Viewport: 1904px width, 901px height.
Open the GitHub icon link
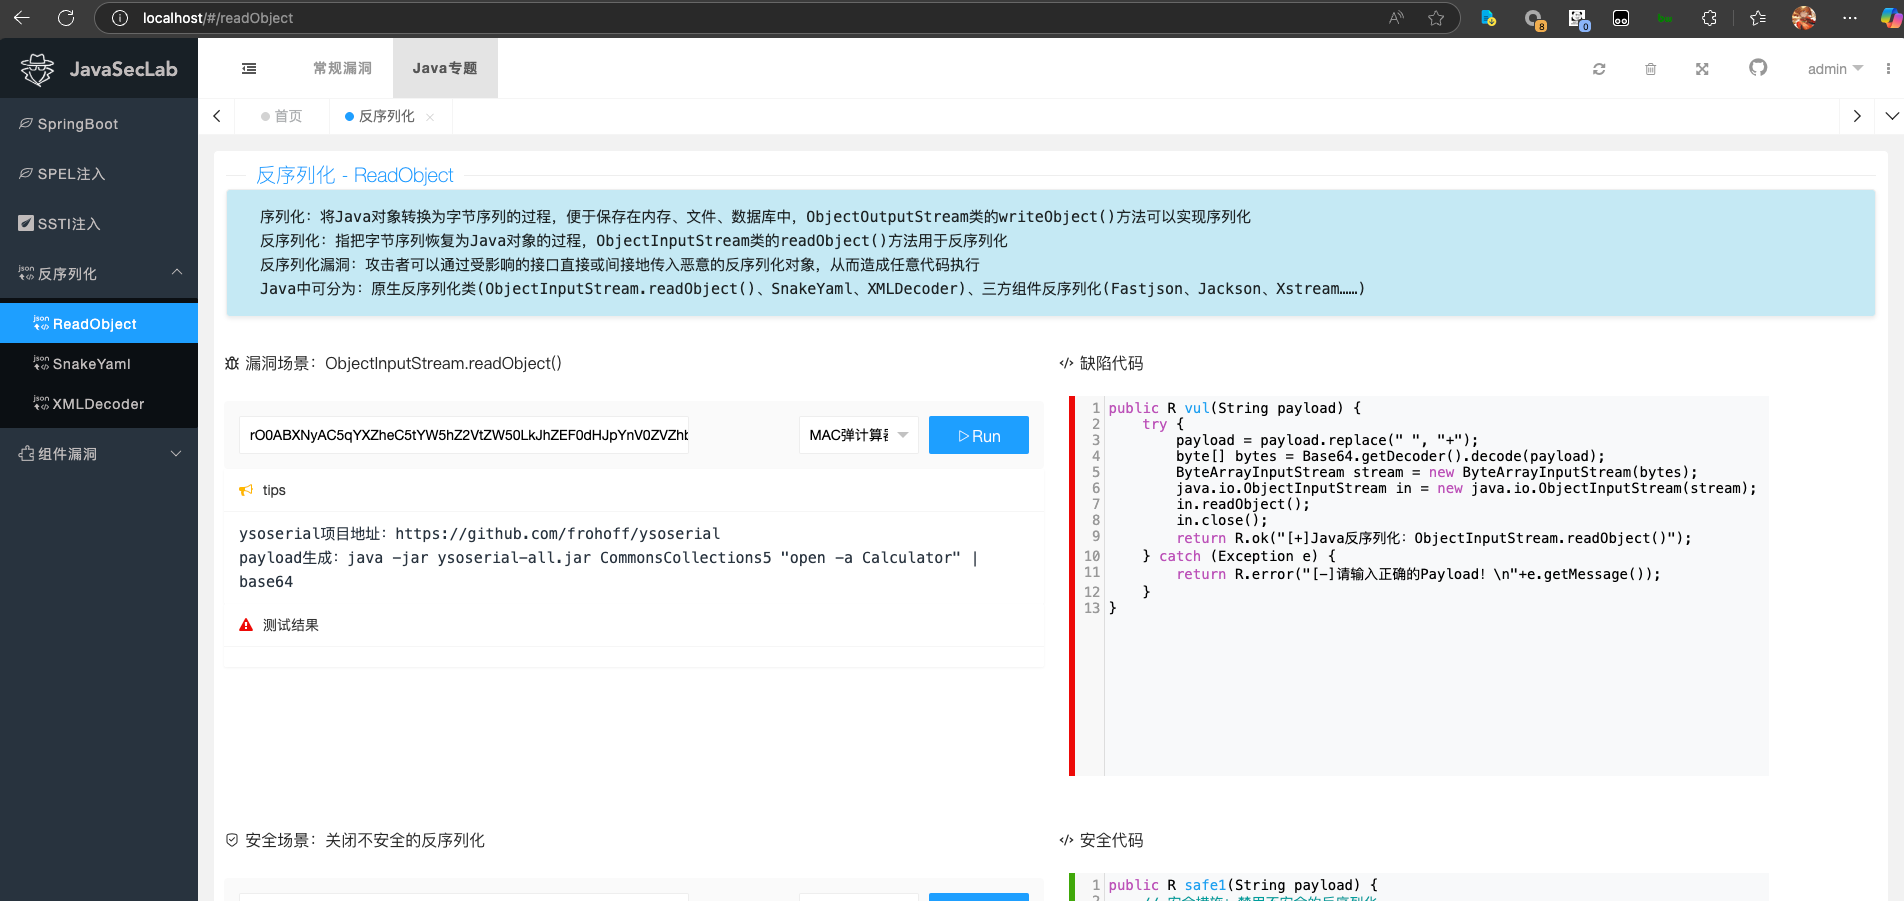pos(1758,68)
